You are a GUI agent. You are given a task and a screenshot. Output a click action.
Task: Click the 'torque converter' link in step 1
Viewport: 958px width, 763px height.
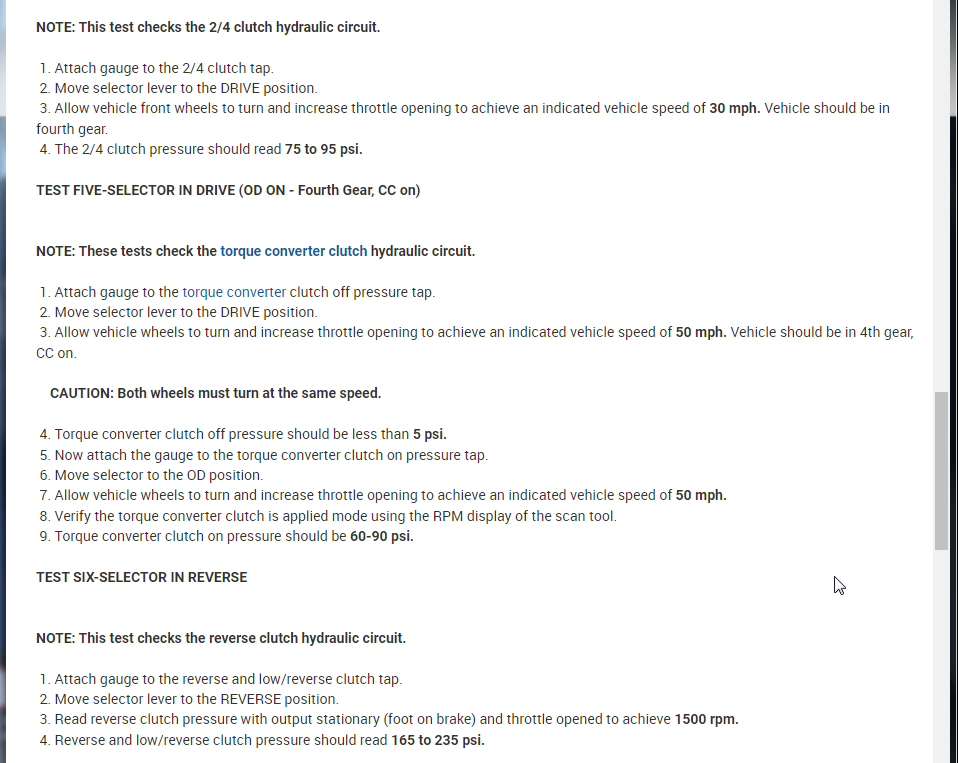(x=234, y=292)
